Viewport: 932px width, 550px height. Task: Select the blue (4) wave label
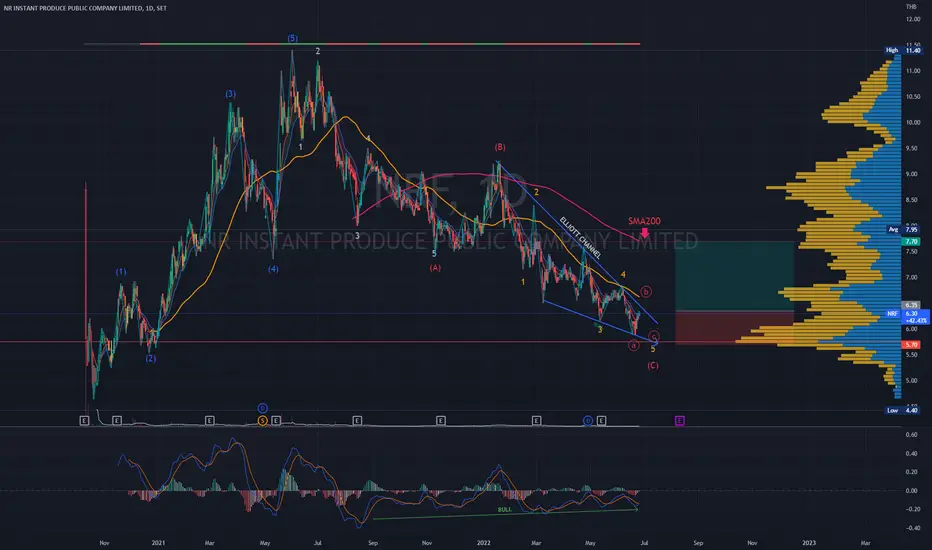click(x=273, y=269)
